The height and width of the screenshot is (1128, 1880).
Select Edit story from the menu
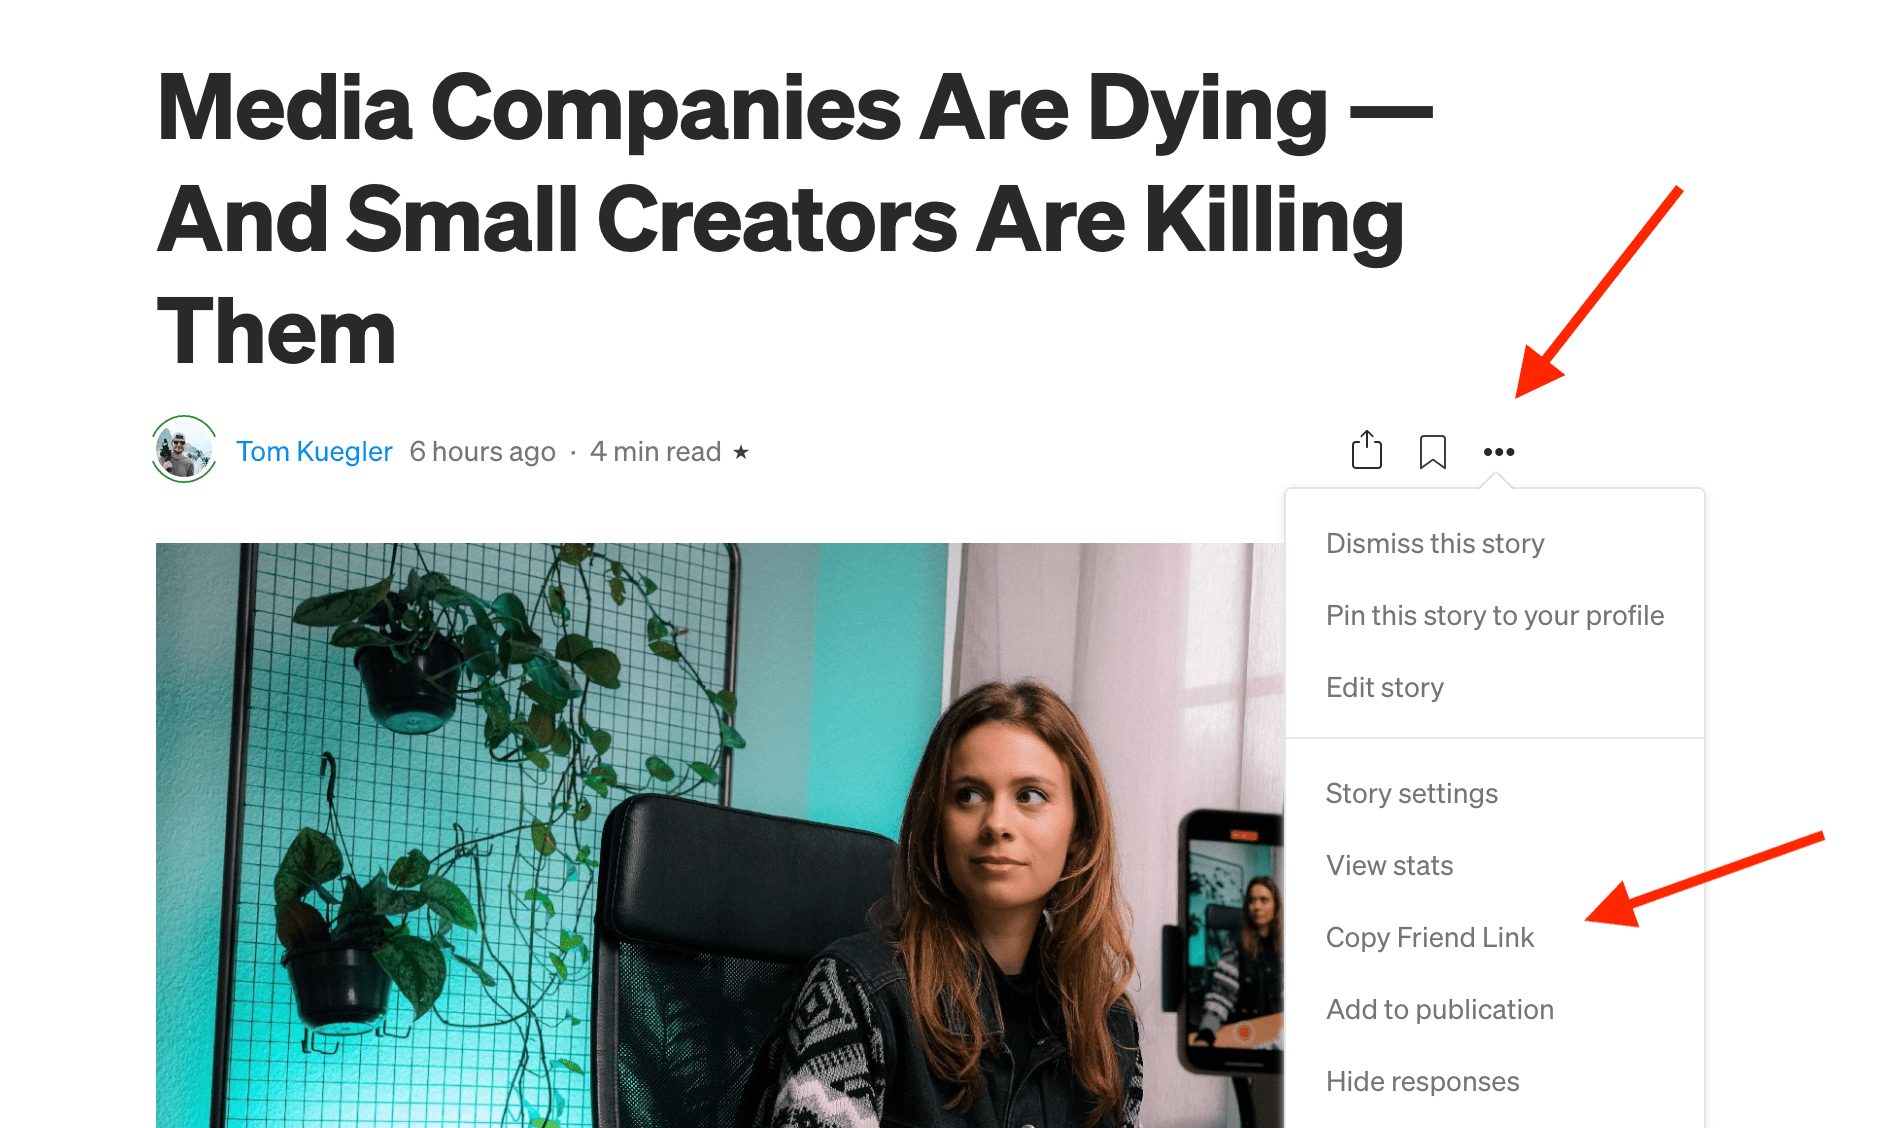[x=1385, y=687]
